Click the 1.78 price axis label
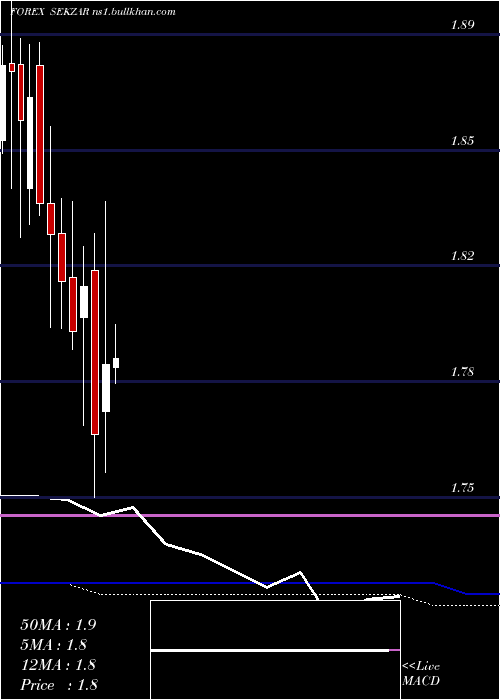This screenshot has height=700, width=500. pos(462,372)
